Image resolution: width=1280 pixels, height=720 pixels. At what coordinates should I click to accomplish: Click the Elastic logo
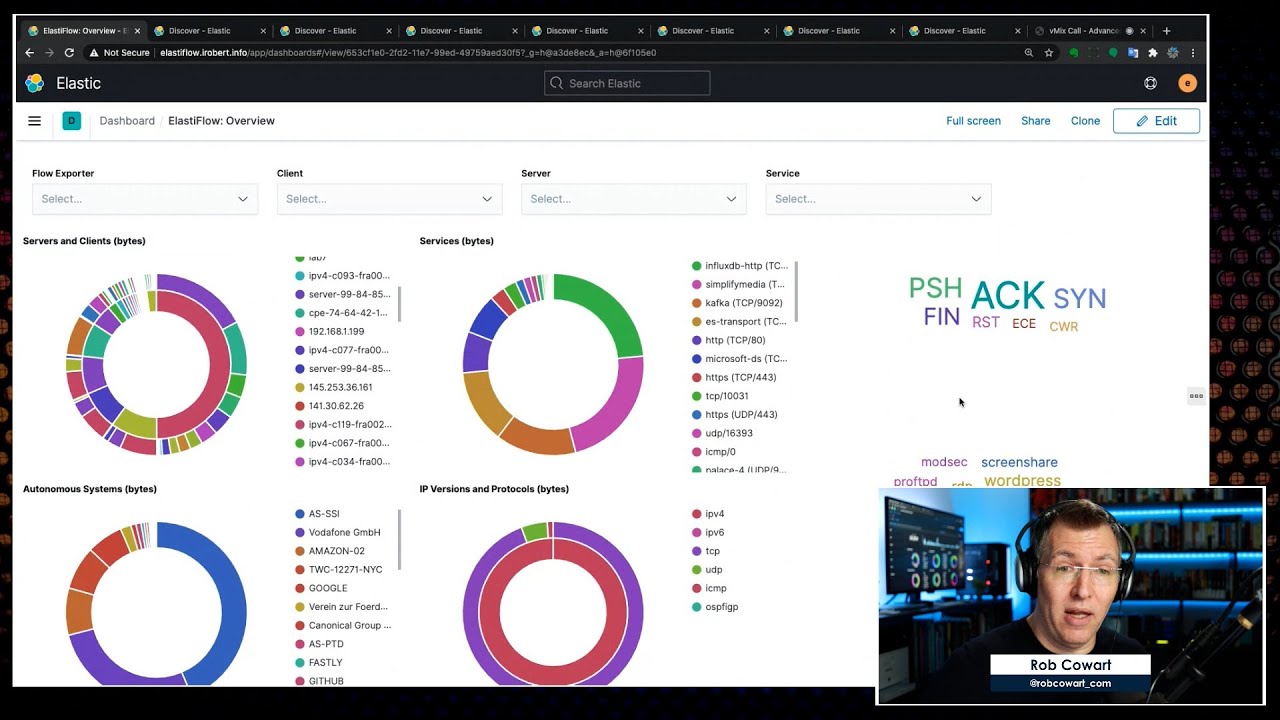pos(35,83)
